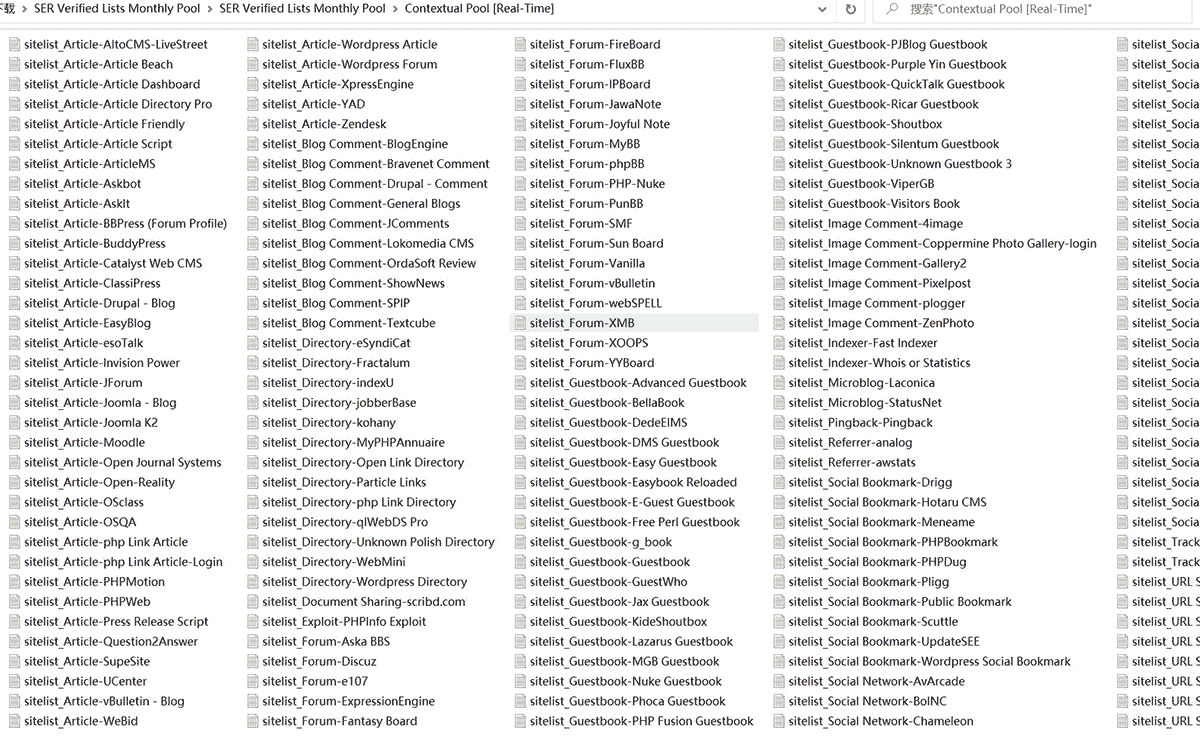Click icon of sitelist_Guestbook-BellaBook
This screenshot has width=1200, height=737.
coord(520,402)
